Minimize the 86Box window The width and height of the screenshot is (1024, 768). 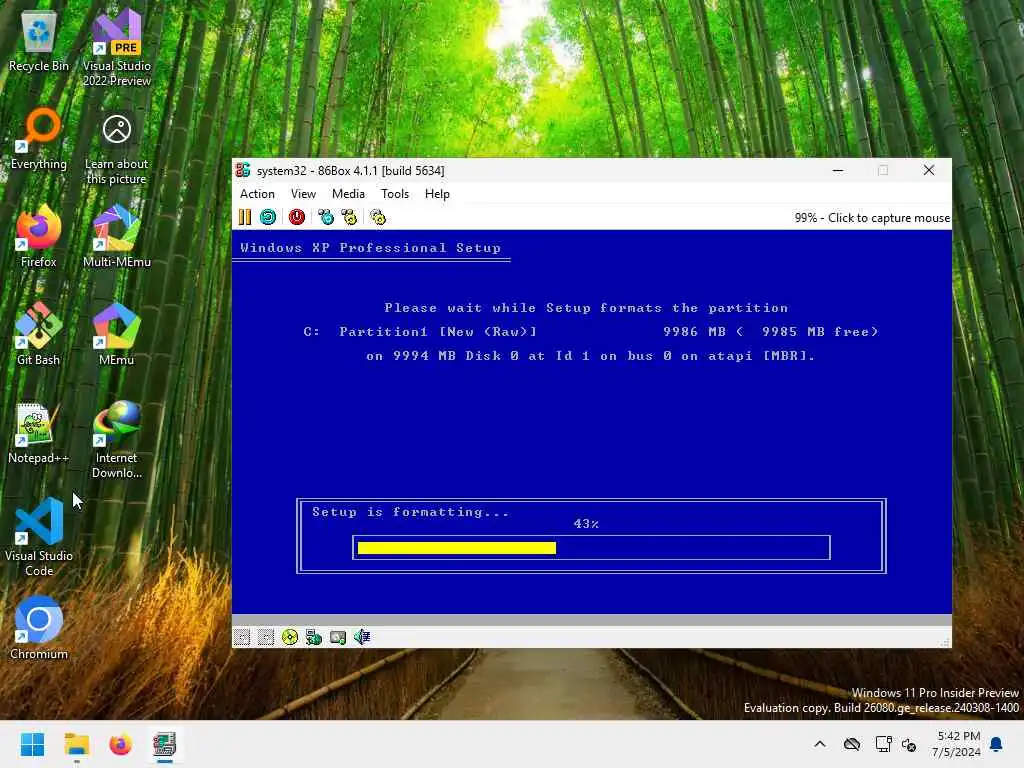click(x=838, y=170)
